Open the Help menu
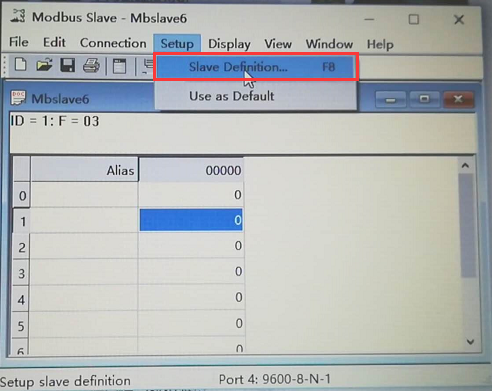The width and height of the screenshot is (492, 391). click(380, 44)
